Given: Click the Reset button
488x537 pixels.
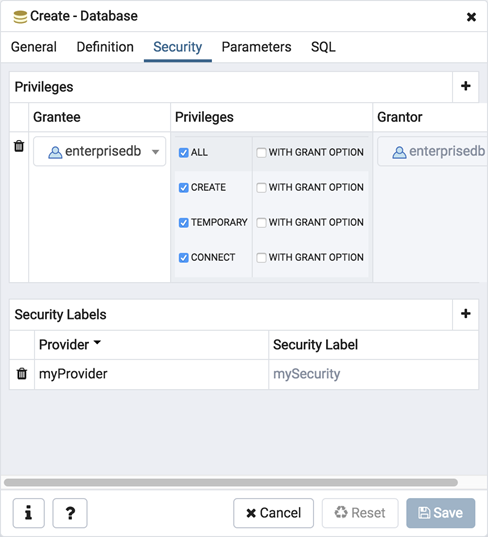Looking at the screenshot, I should point(360,513).
